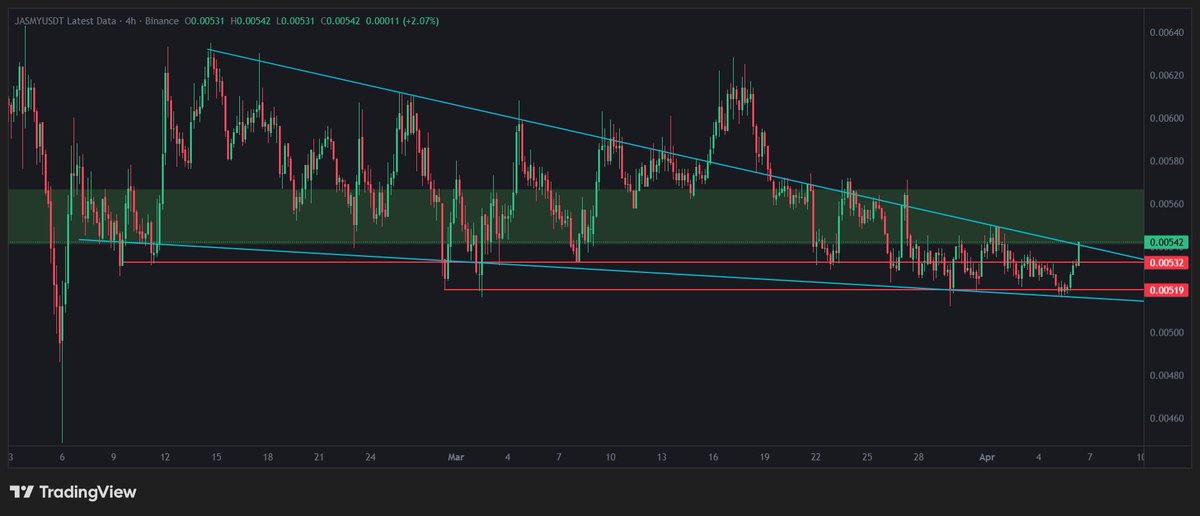Click the 21 date label on time axis

pos(318,457)
